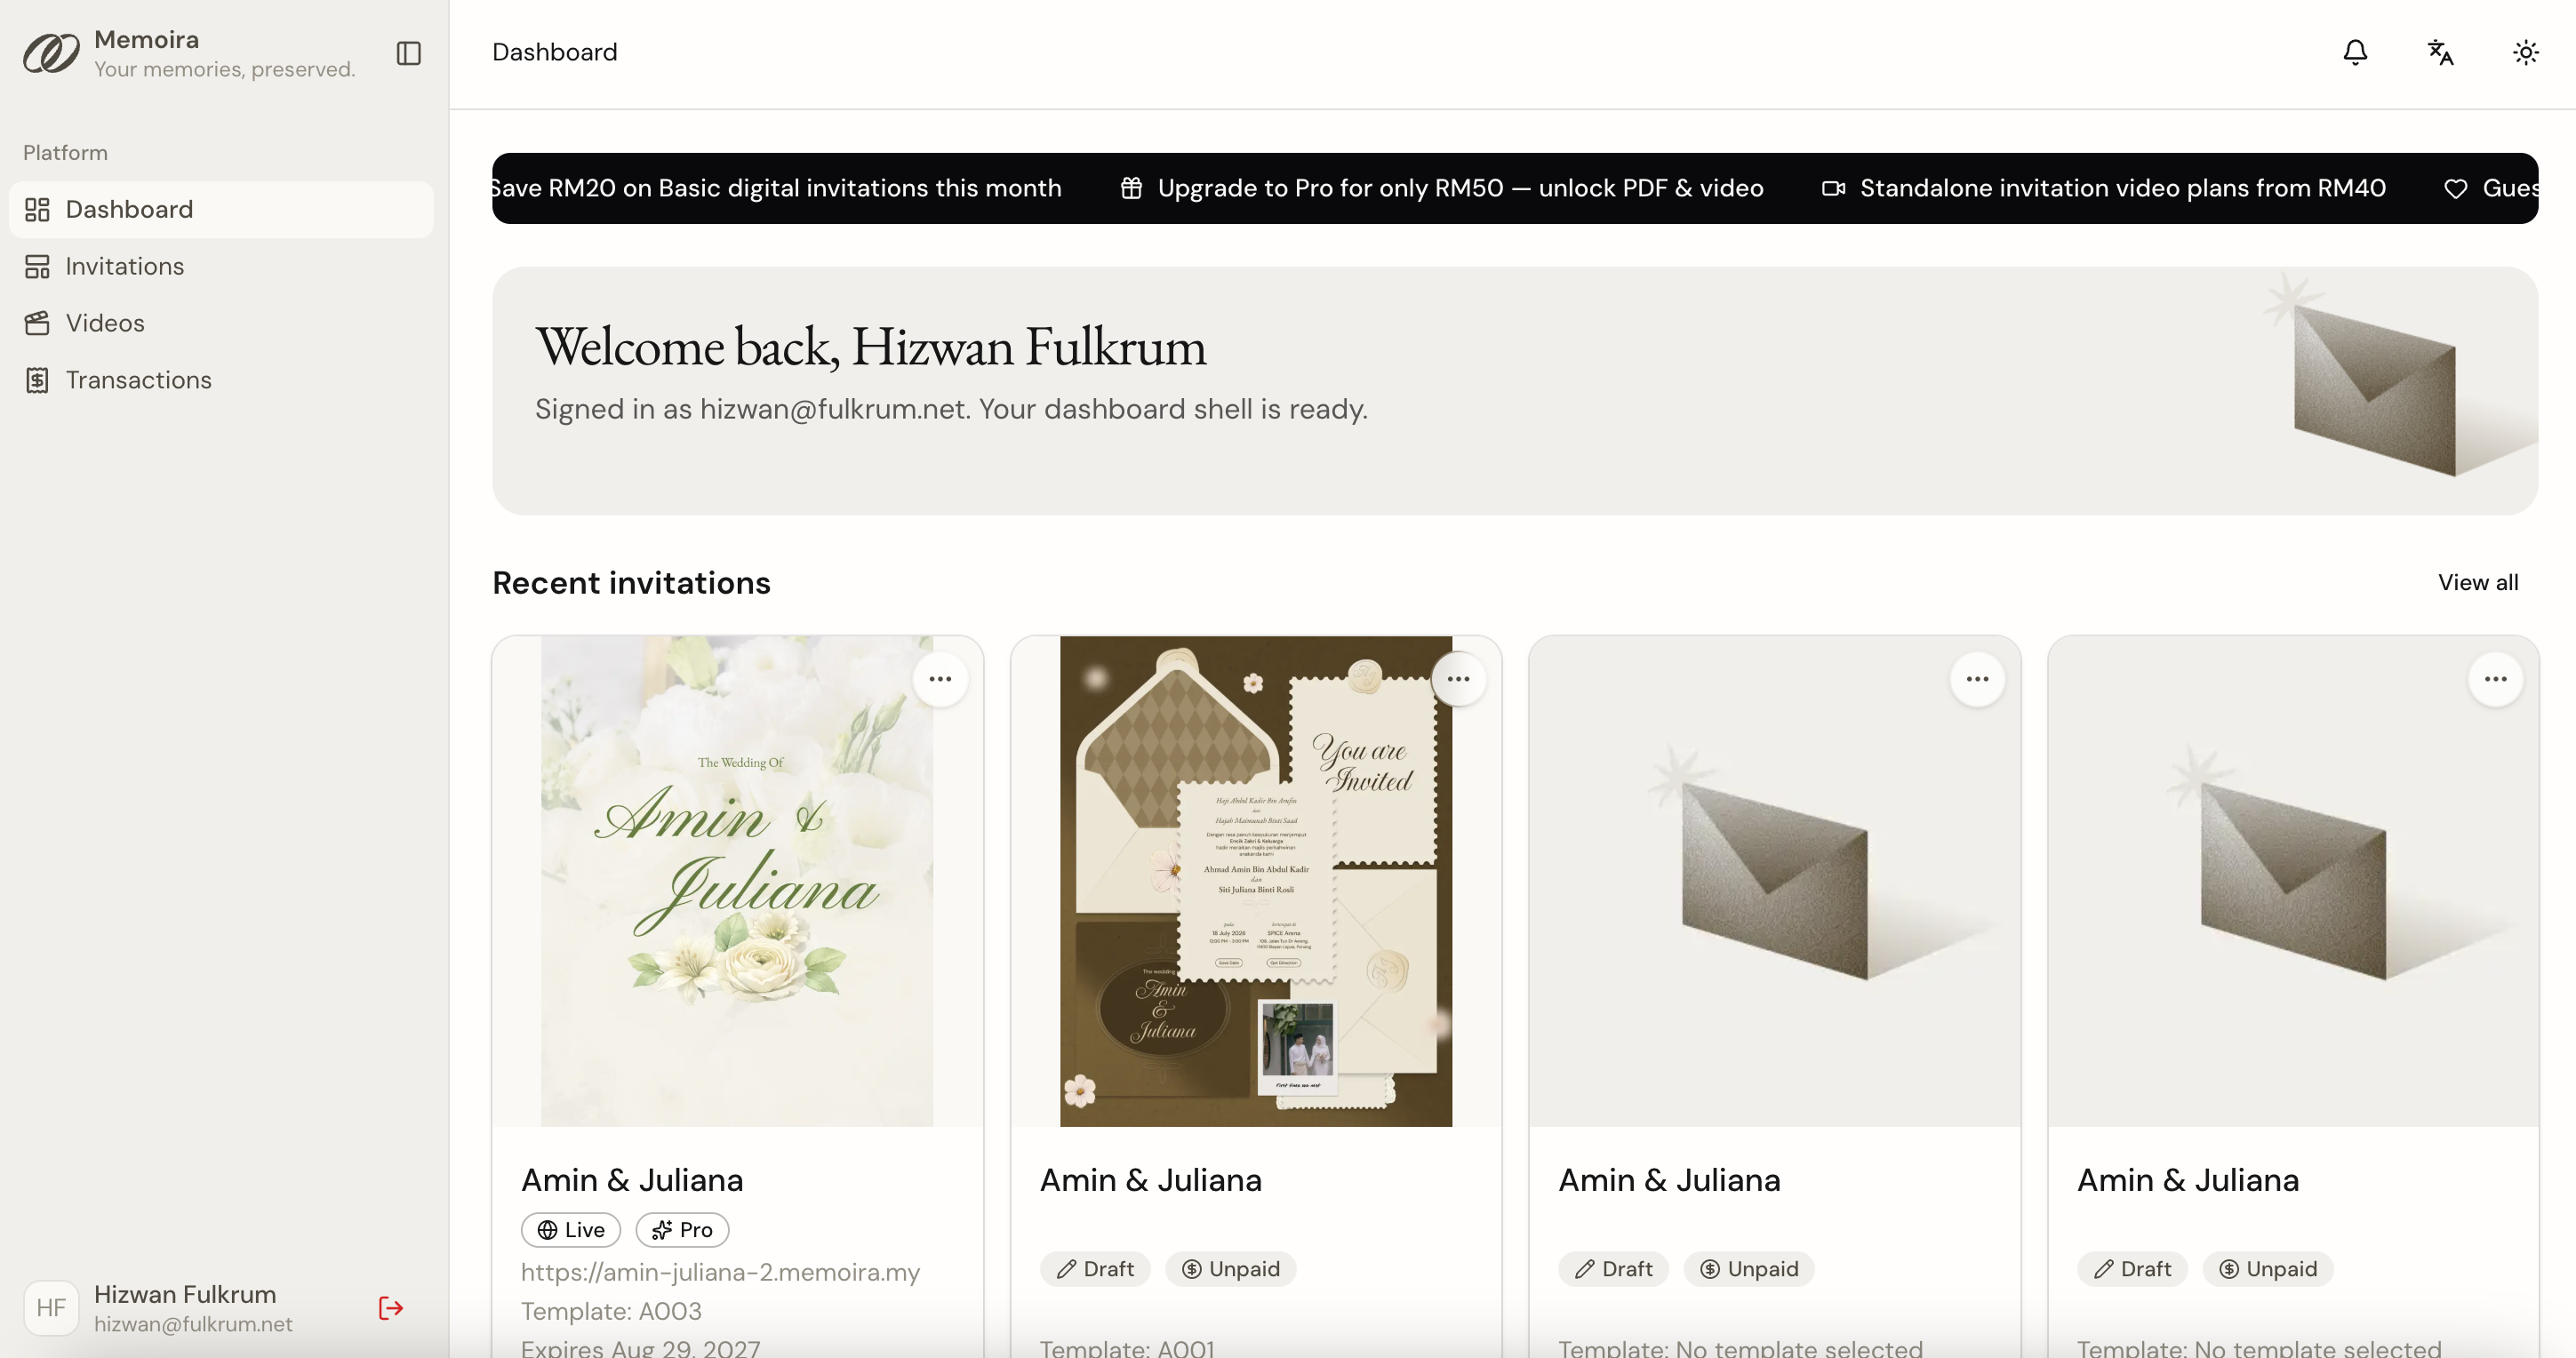Click the 'Save RM20 on Basic' banner text

(x=777, y=188)
